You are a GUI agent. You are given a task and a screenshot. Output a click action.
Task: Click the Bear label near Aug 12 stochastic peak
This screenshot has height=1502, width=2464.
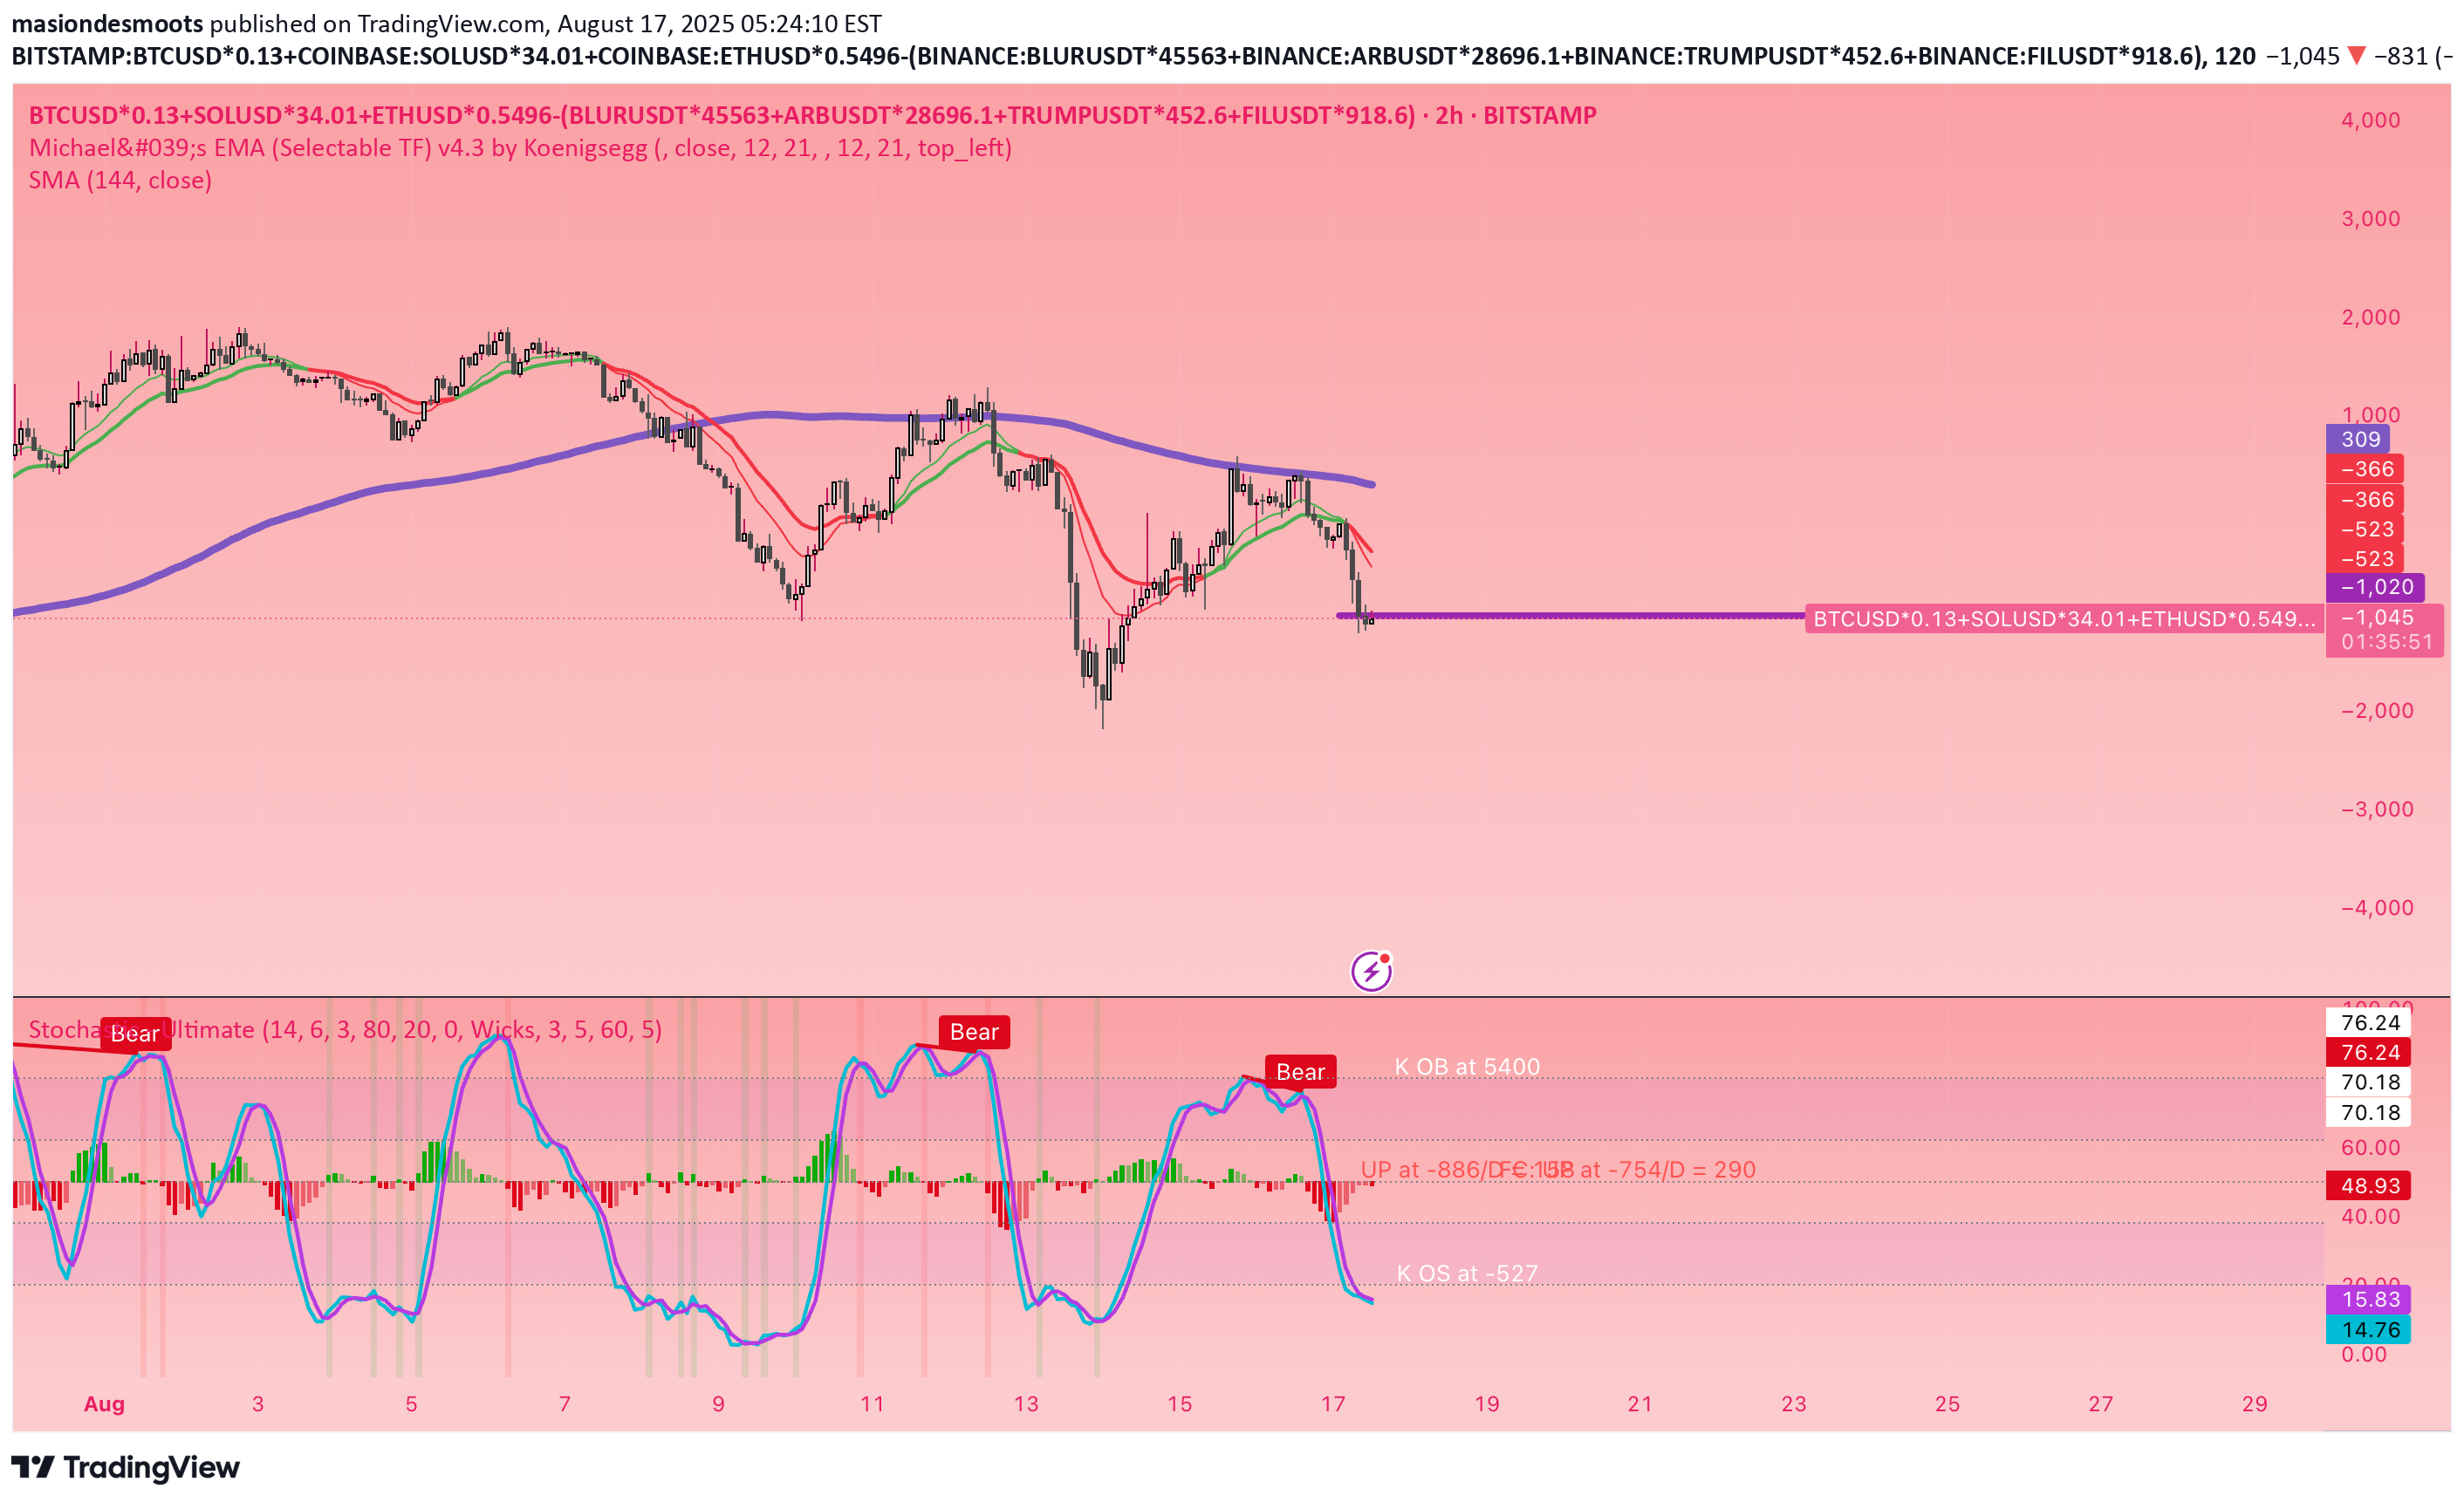[974, 1031]
